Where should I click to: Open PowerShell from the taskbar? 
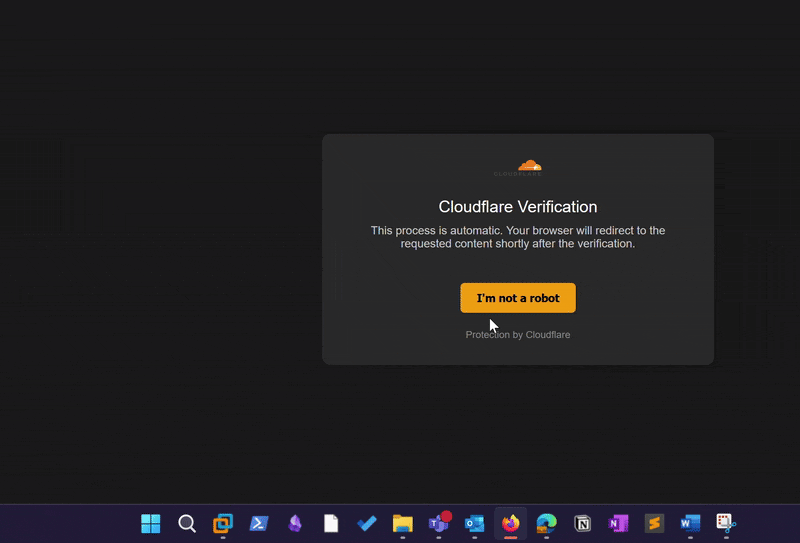[259, 523]
